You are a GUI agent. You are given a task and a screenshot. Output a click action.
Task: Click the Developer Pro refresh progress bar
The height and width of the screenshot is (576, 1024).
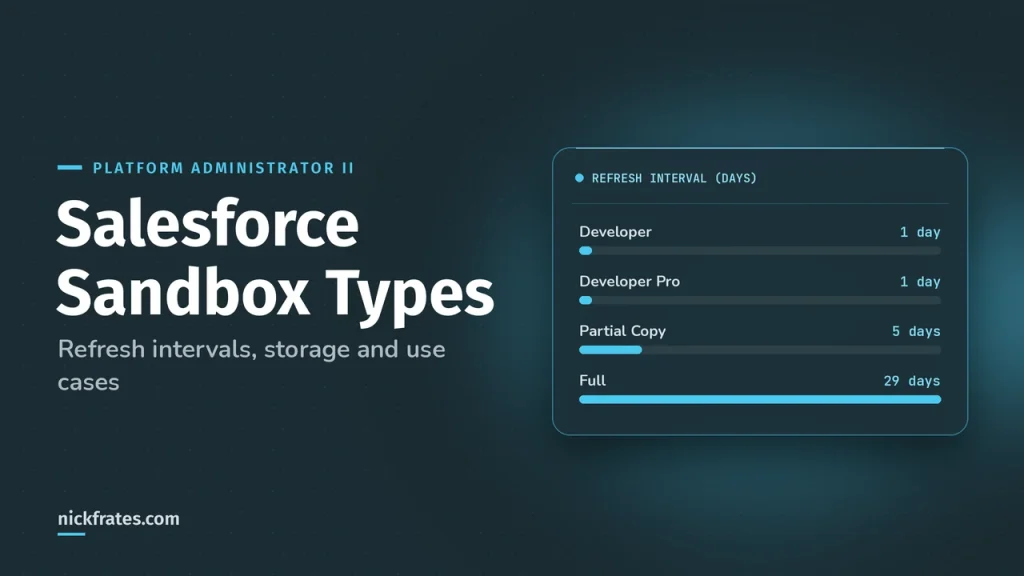(x=760, y=300)
